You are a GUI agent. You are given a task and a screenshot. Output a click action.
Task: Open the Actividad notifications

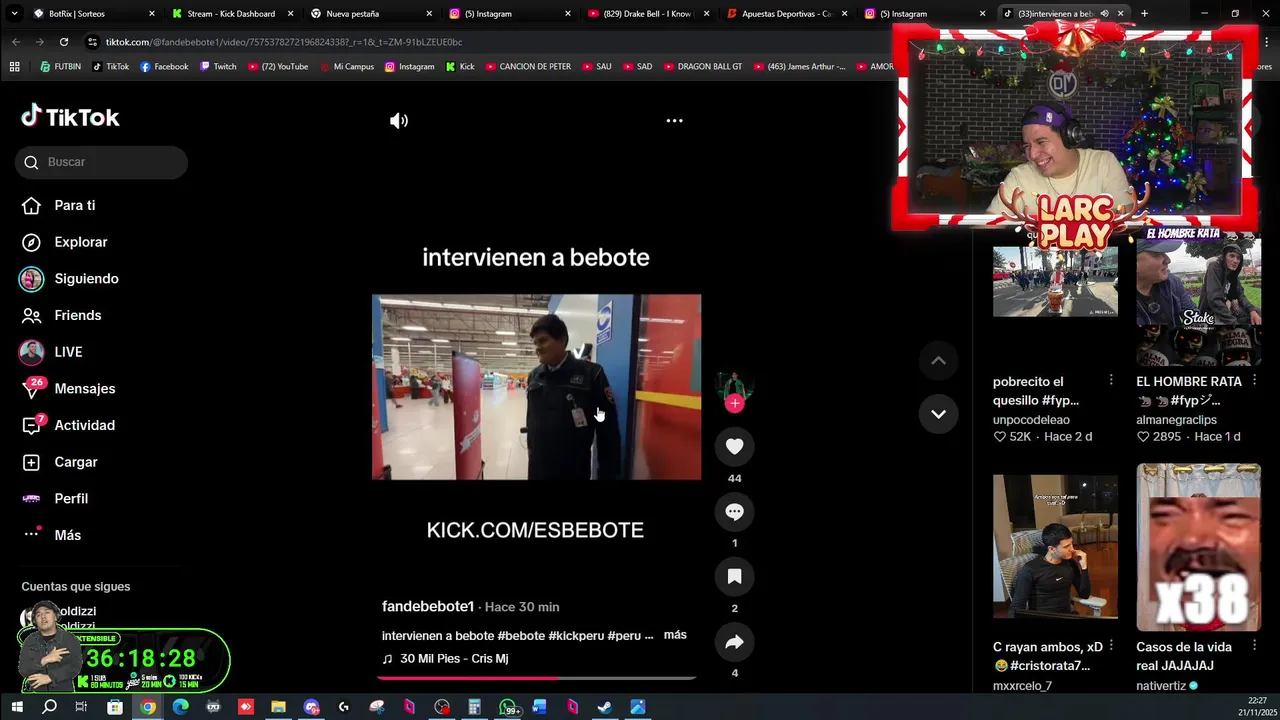click(x=68, y=425)
